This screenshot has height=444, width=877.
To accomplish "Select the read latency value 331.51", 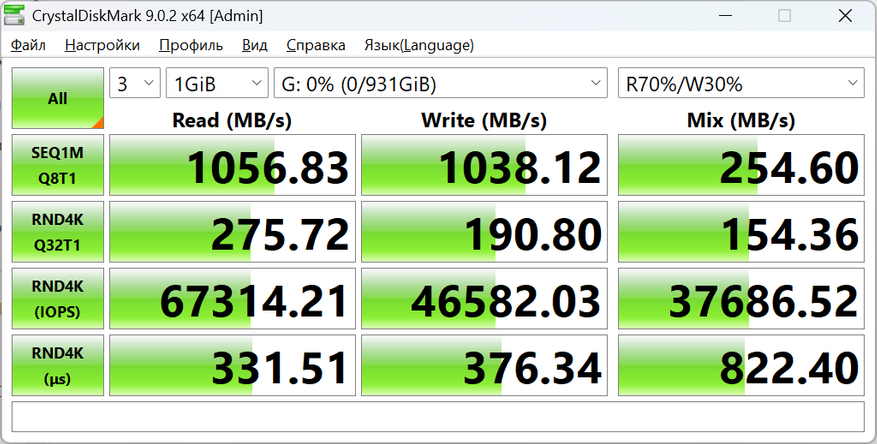I will (x=233, y=366).
